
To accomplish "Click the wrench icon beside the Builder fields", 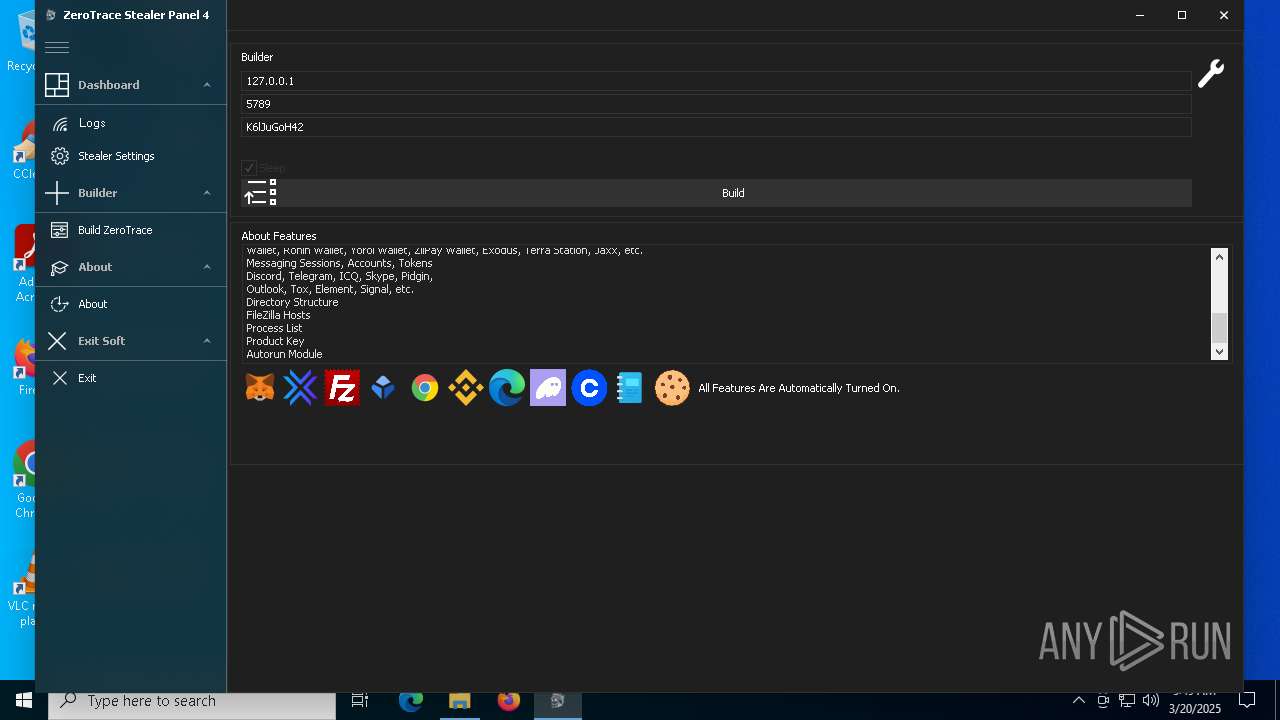I will 1211,73.
